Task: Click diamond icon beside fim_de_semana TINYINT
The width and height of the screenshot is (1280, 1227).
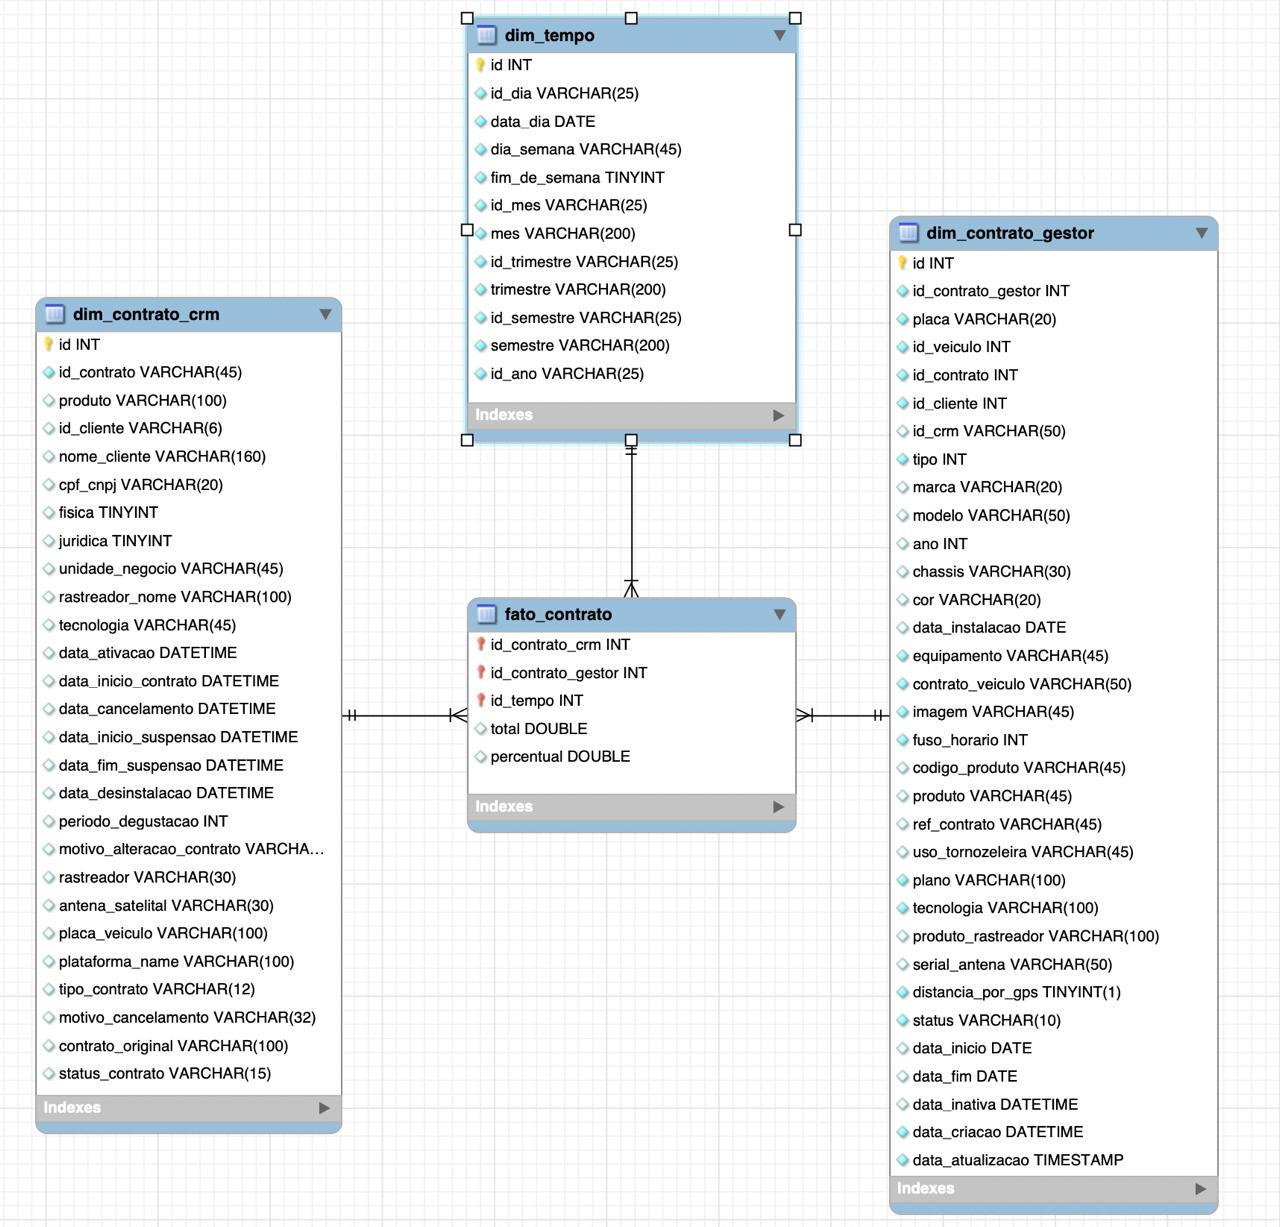Action: tap(481, 177)
